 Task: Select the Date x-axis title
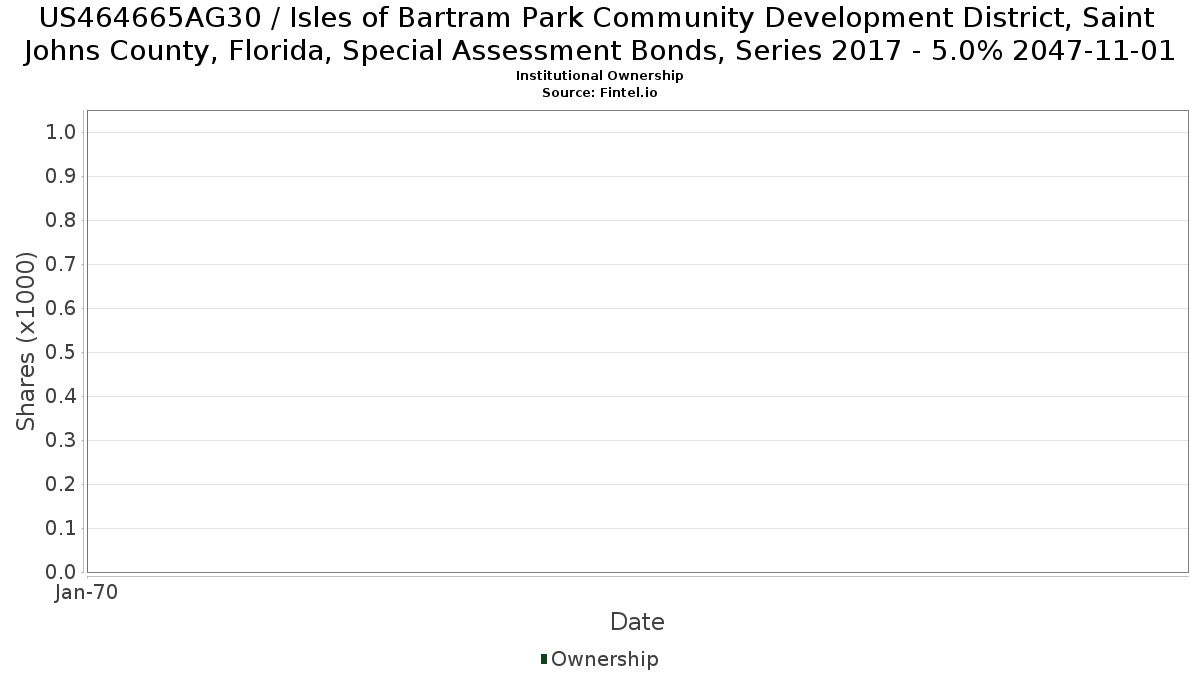pyautogui.click(x=637, y=622)
